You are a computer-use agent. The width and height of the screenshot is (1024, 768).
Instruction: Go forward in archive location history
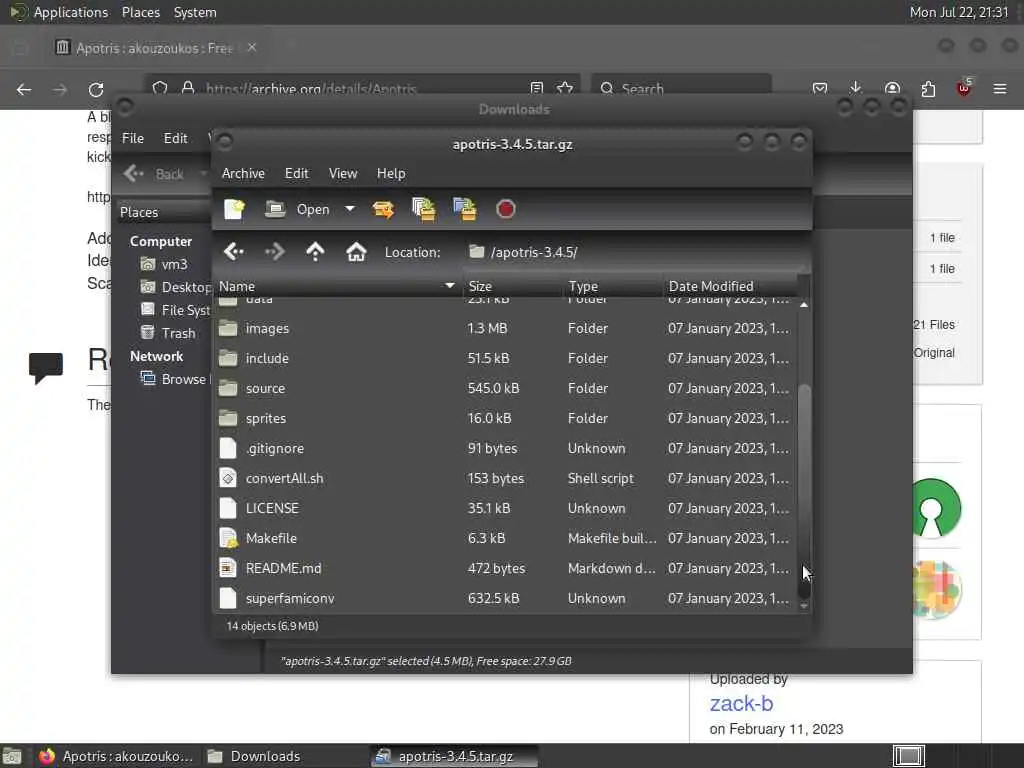pos(274,251)
